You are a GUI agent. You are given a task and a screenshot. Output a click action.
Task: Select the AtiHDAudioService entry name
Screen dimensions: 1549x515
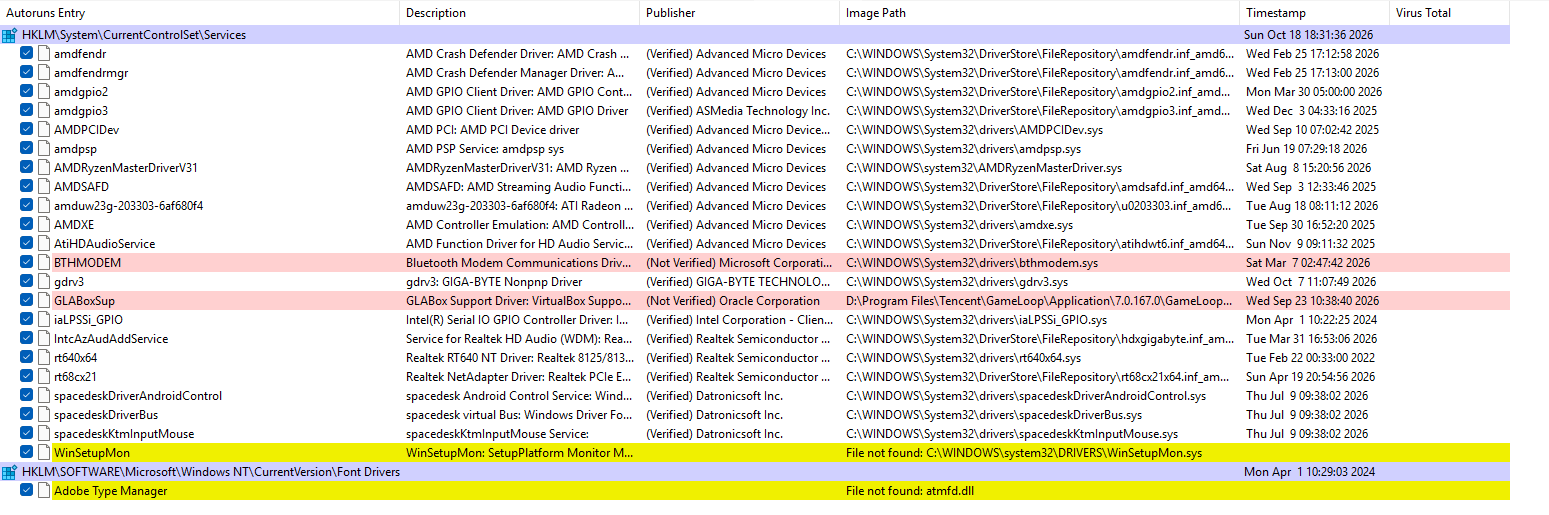click(104, 244)
